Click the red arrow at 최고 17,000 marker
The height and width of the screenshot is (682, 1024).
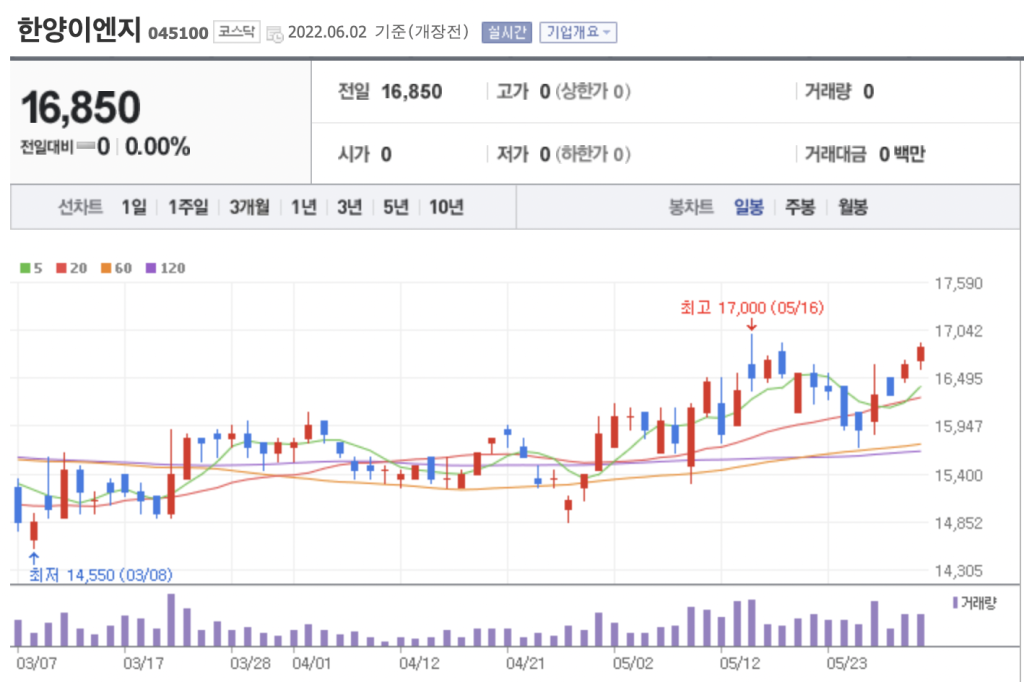[751, 324]
